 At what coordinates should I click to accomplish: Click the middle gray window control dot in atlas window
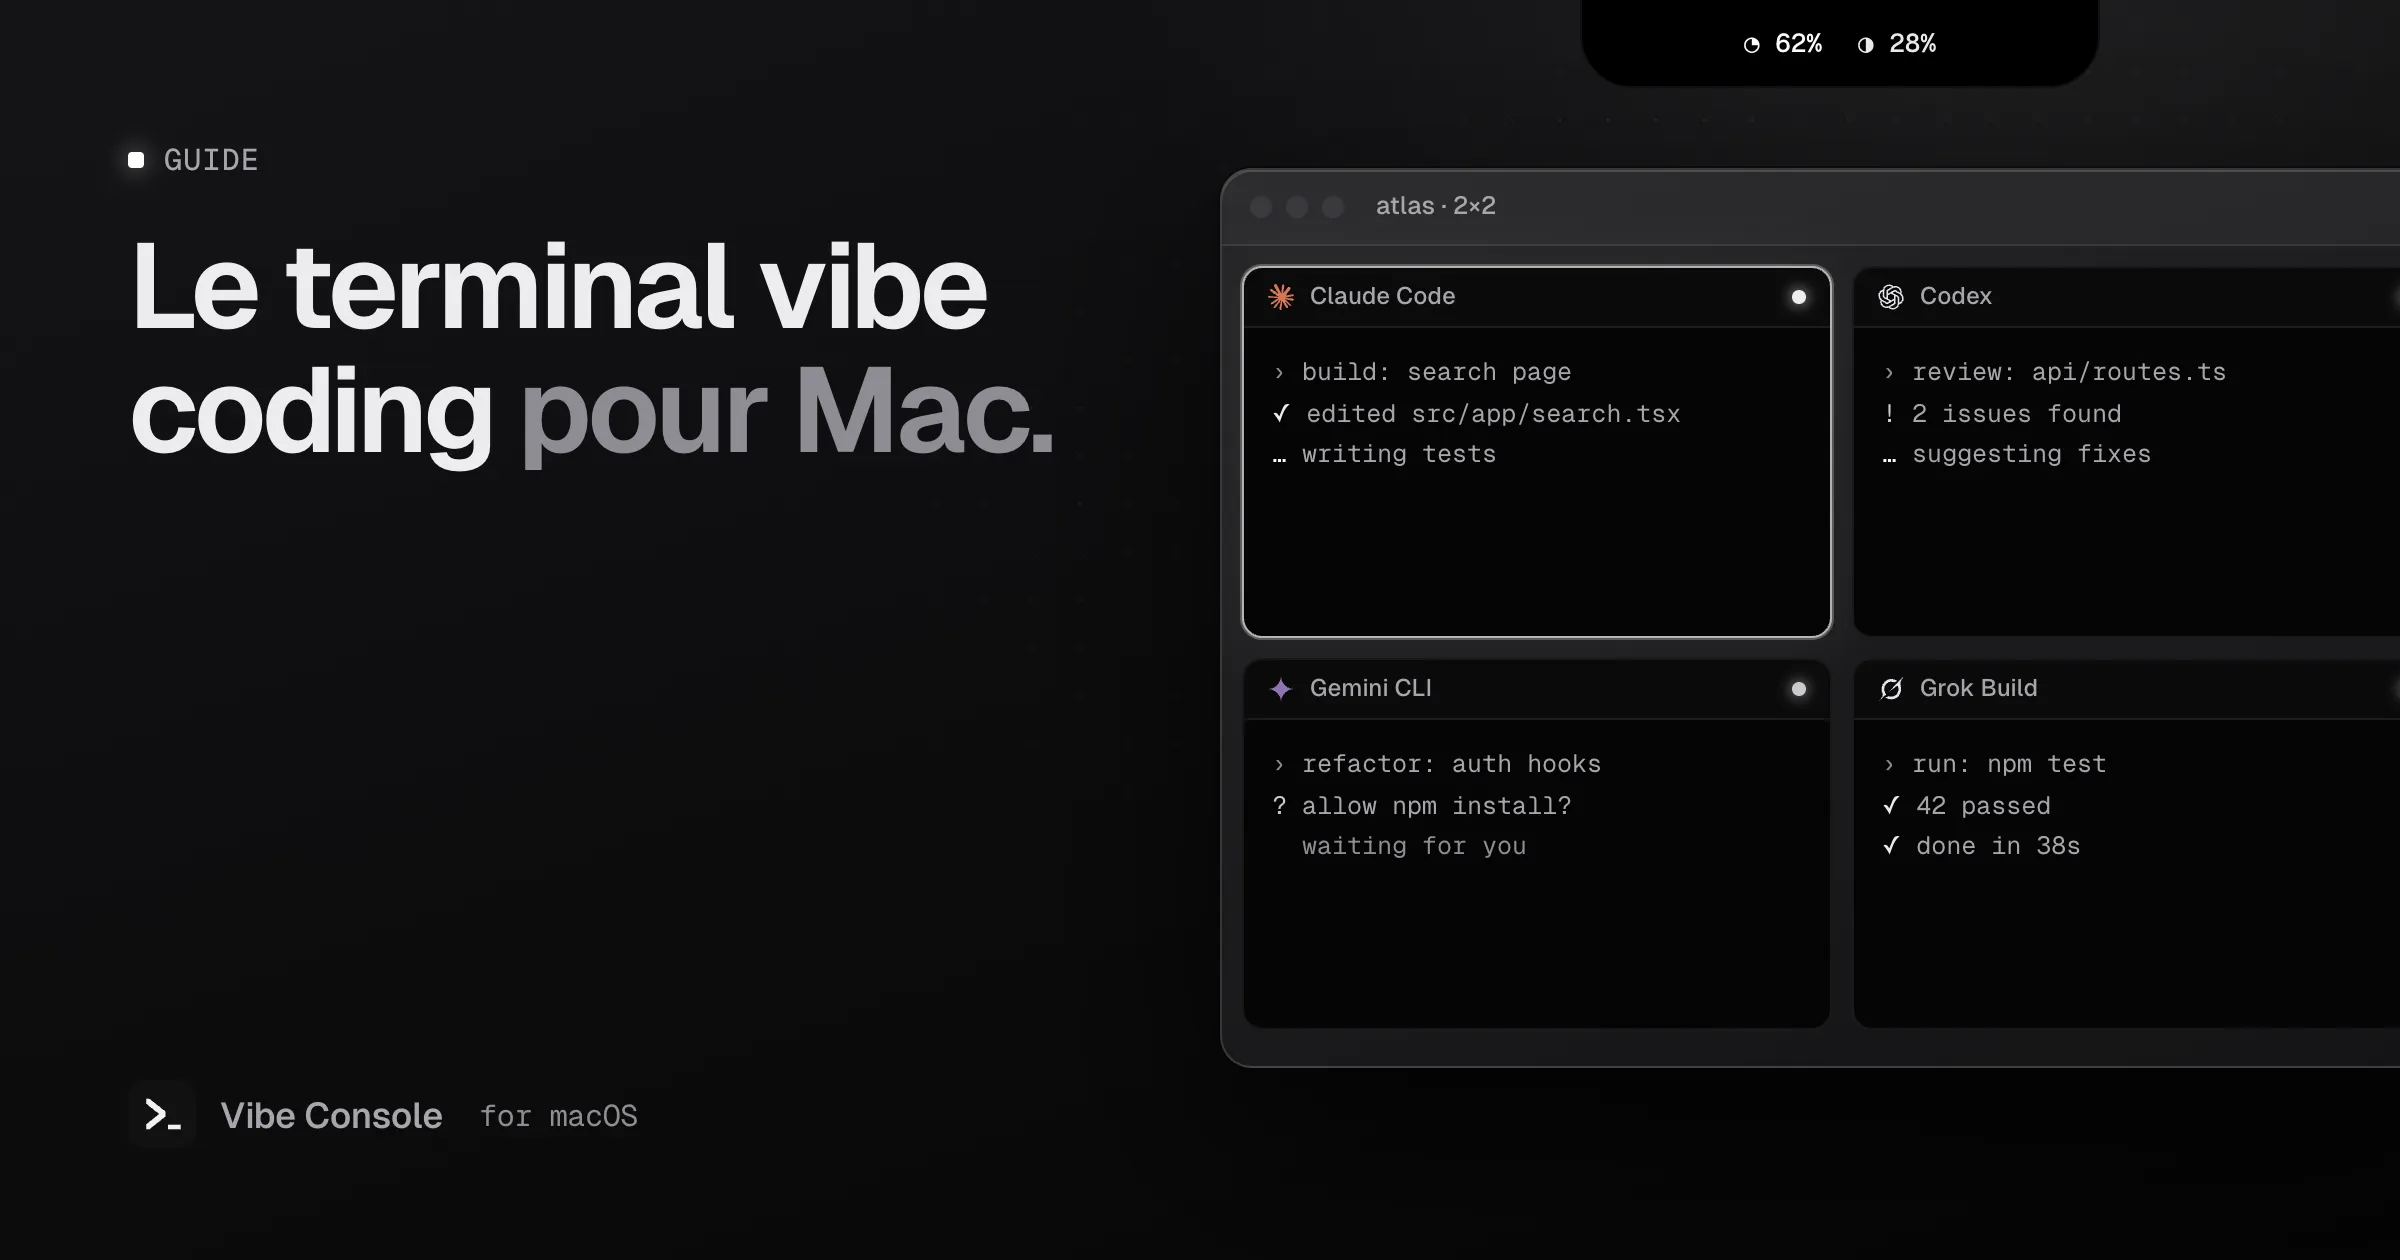(x=1297, y=207)
